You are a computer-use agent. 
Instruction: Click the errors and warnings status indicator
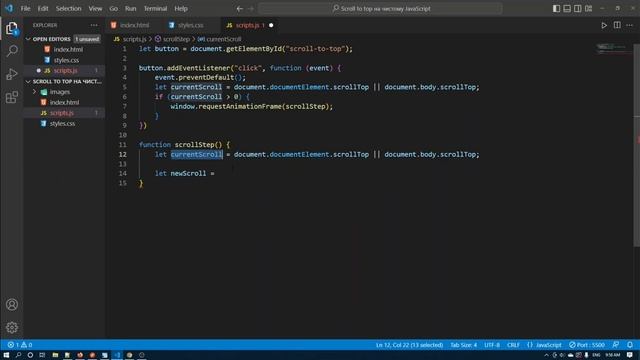coord(20,345)
